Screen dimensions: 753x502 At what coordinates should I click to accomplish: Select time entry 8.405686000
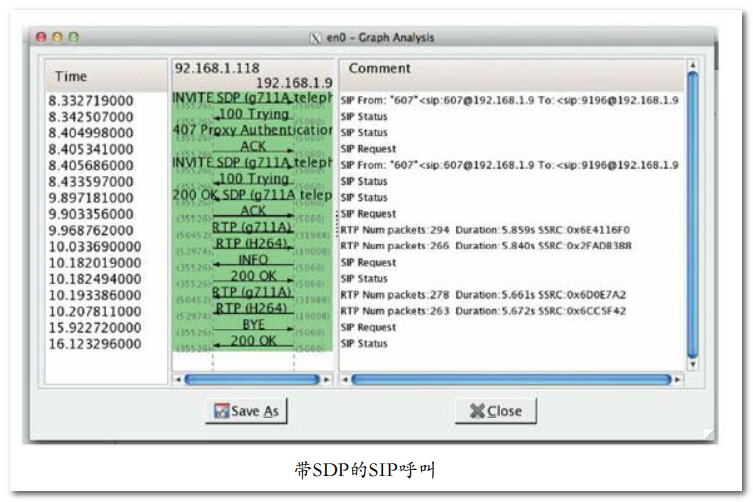91,166
